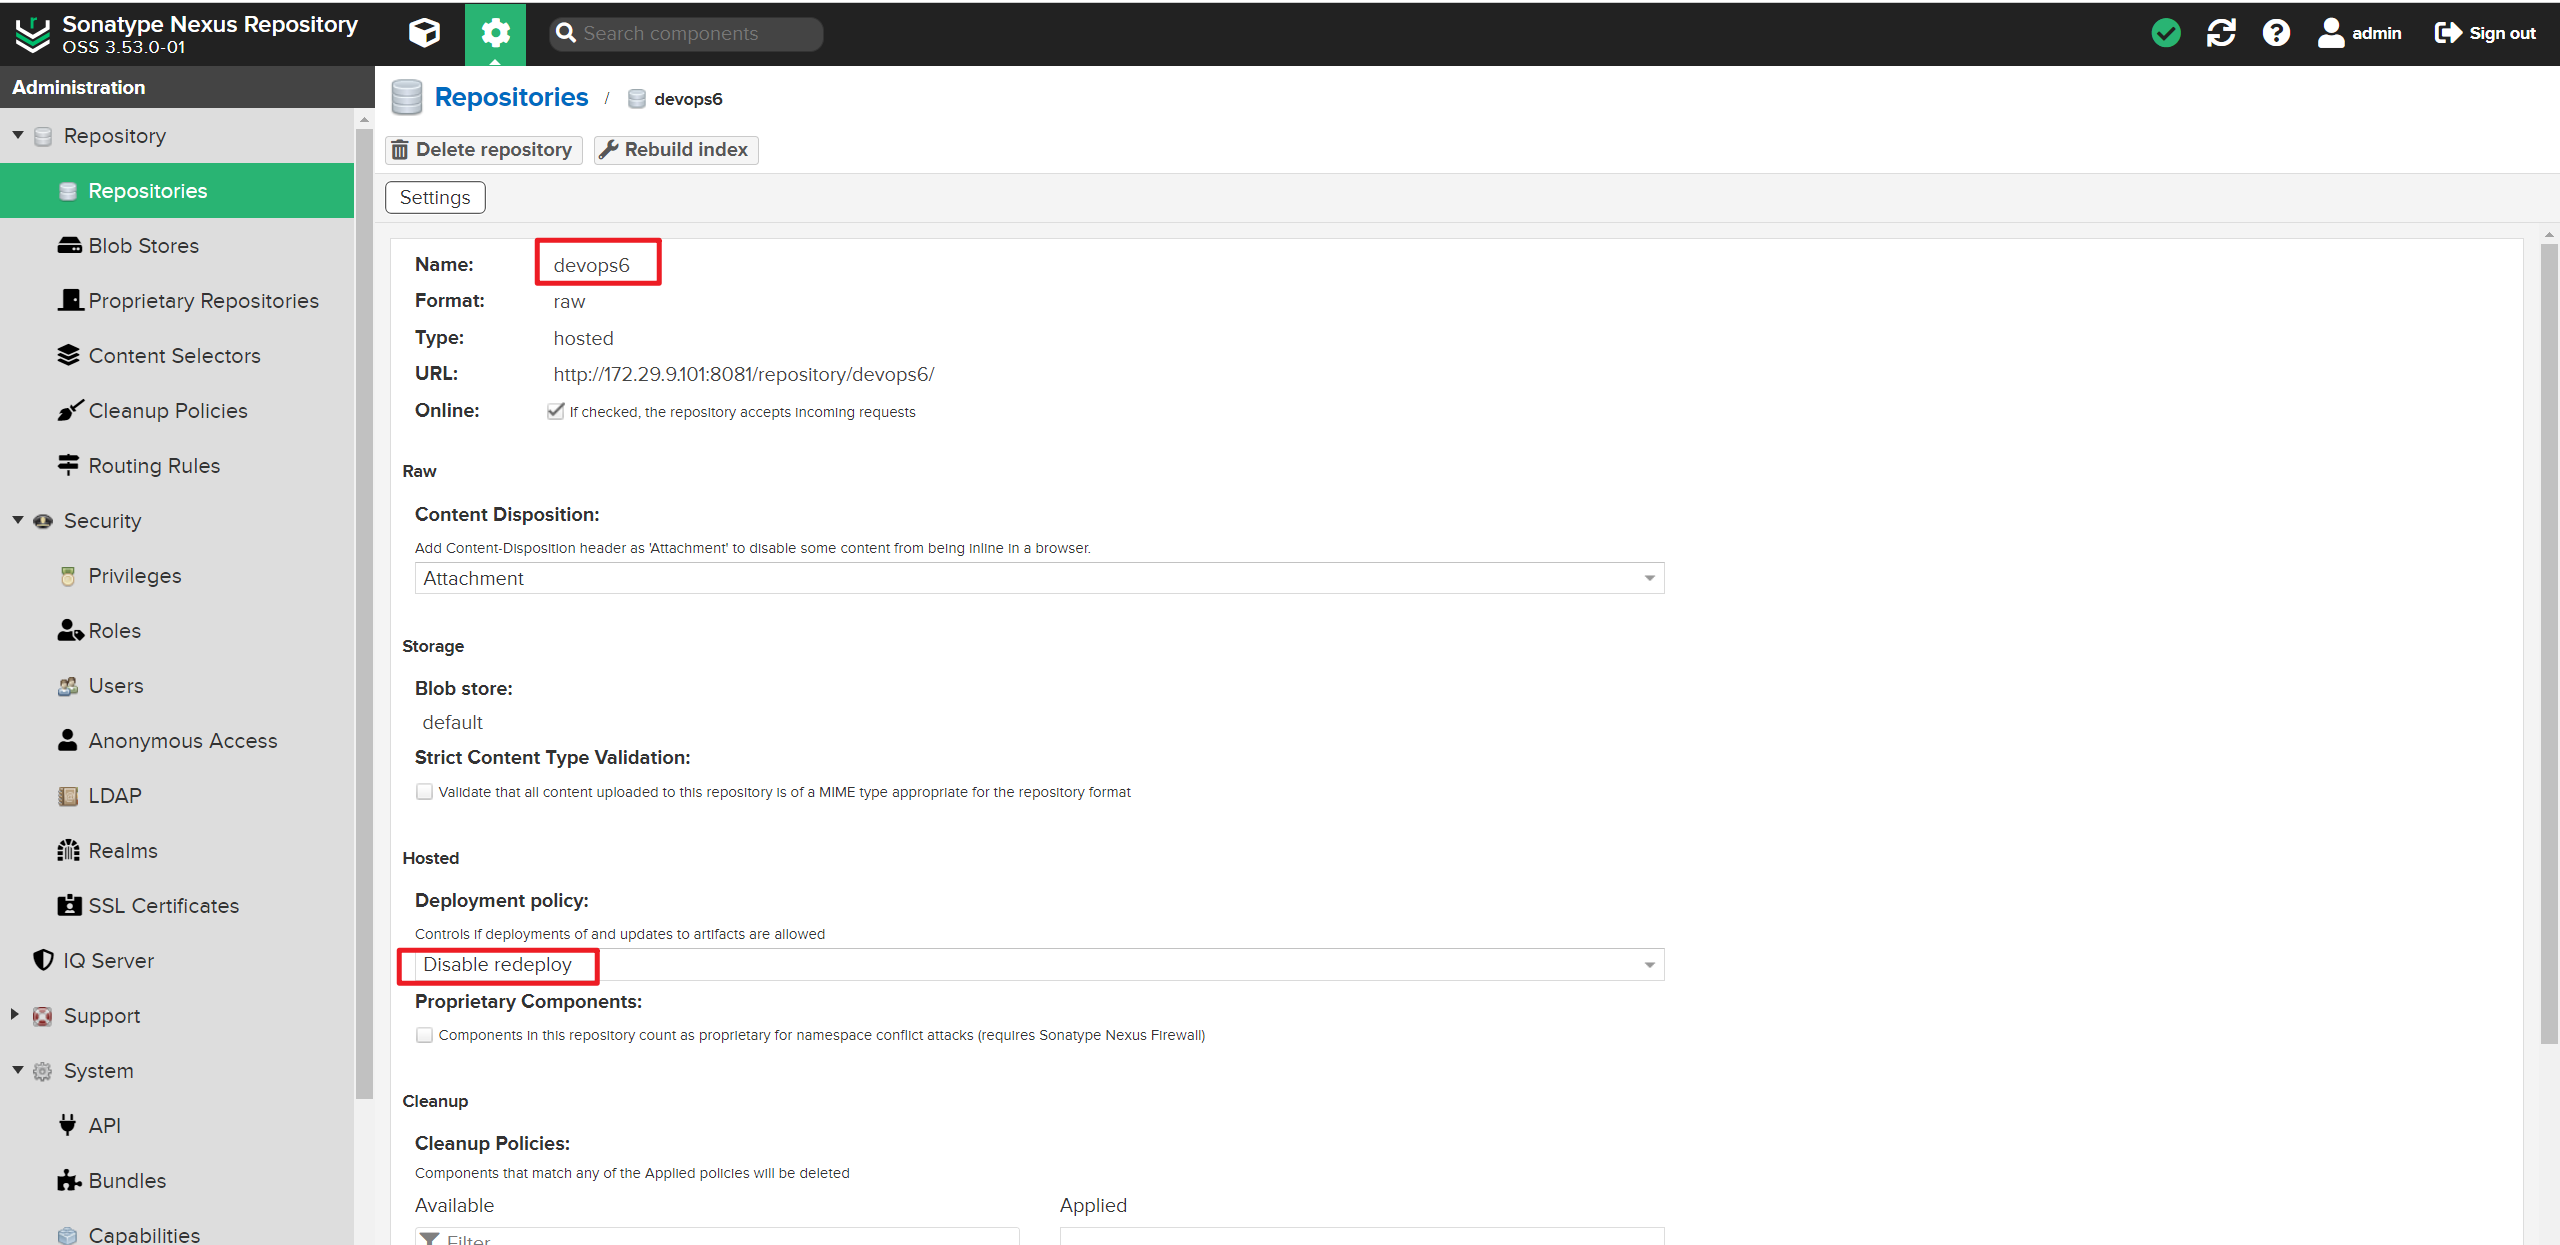The image size is (2560, 1245).
Task: Open the Help question mark icon
Action: tap(2276, 33)
